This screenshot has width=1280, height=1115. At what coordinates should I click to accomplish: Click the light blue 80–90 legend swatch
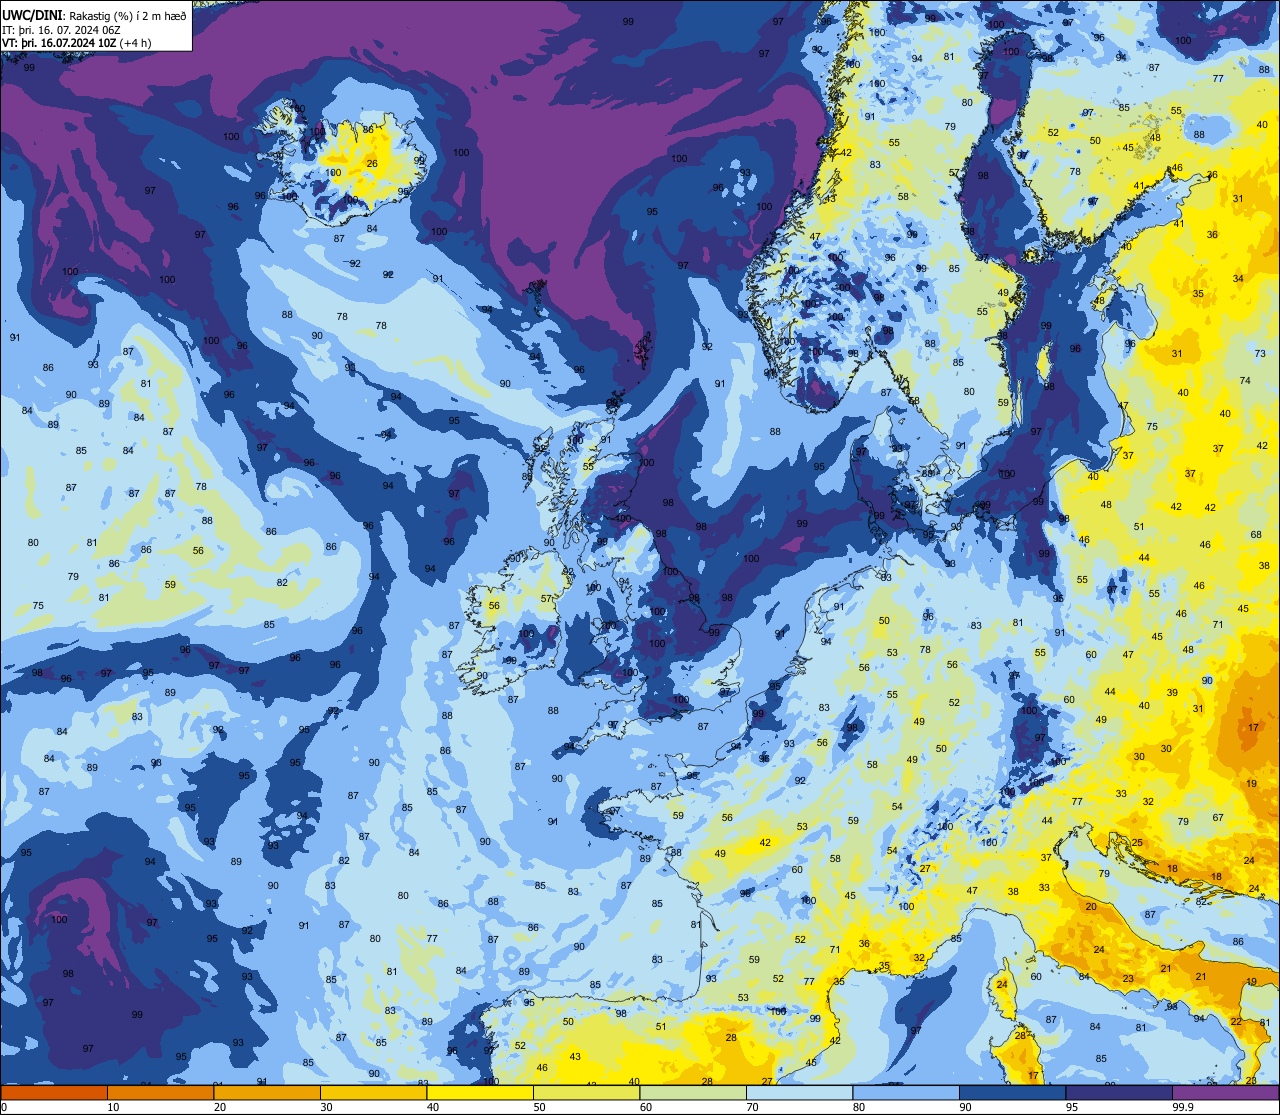(906, 1093)
